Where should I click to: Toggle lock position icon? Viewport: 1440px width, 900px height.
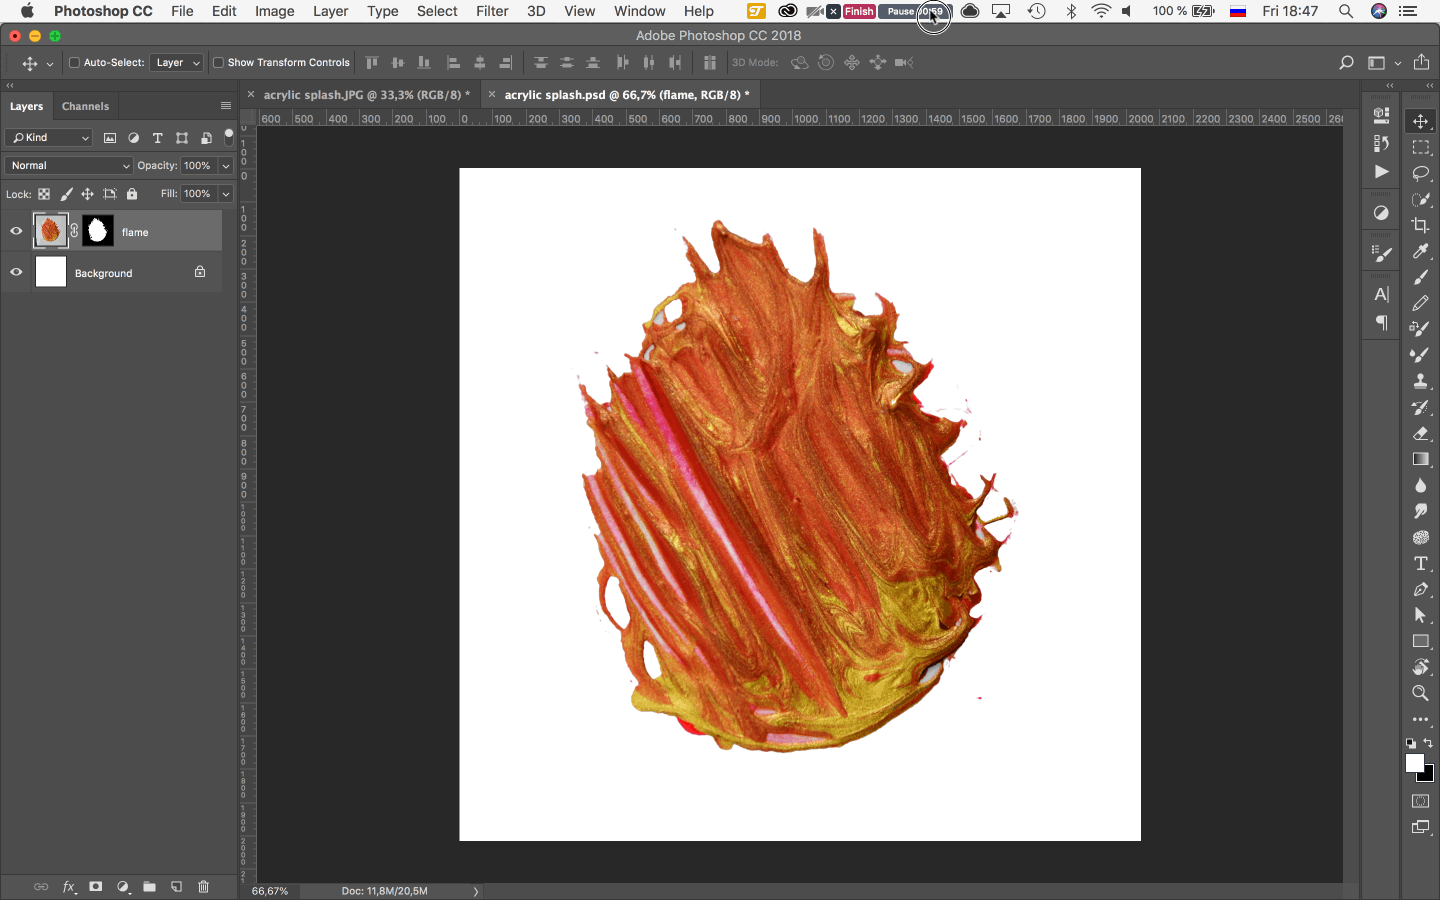point(88,194)
